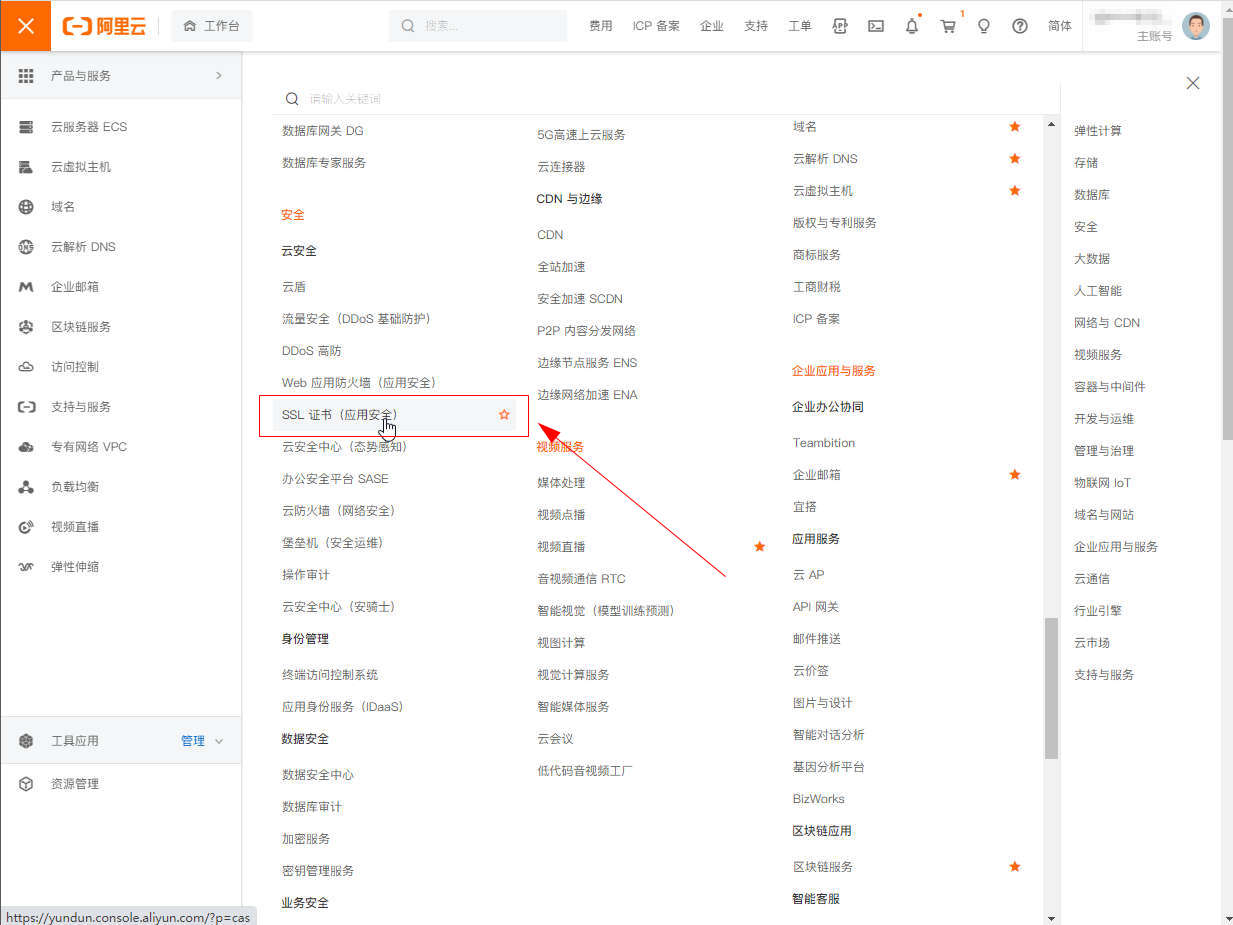Open the workbench home button
1233x925 pixels.
[212, 26]
